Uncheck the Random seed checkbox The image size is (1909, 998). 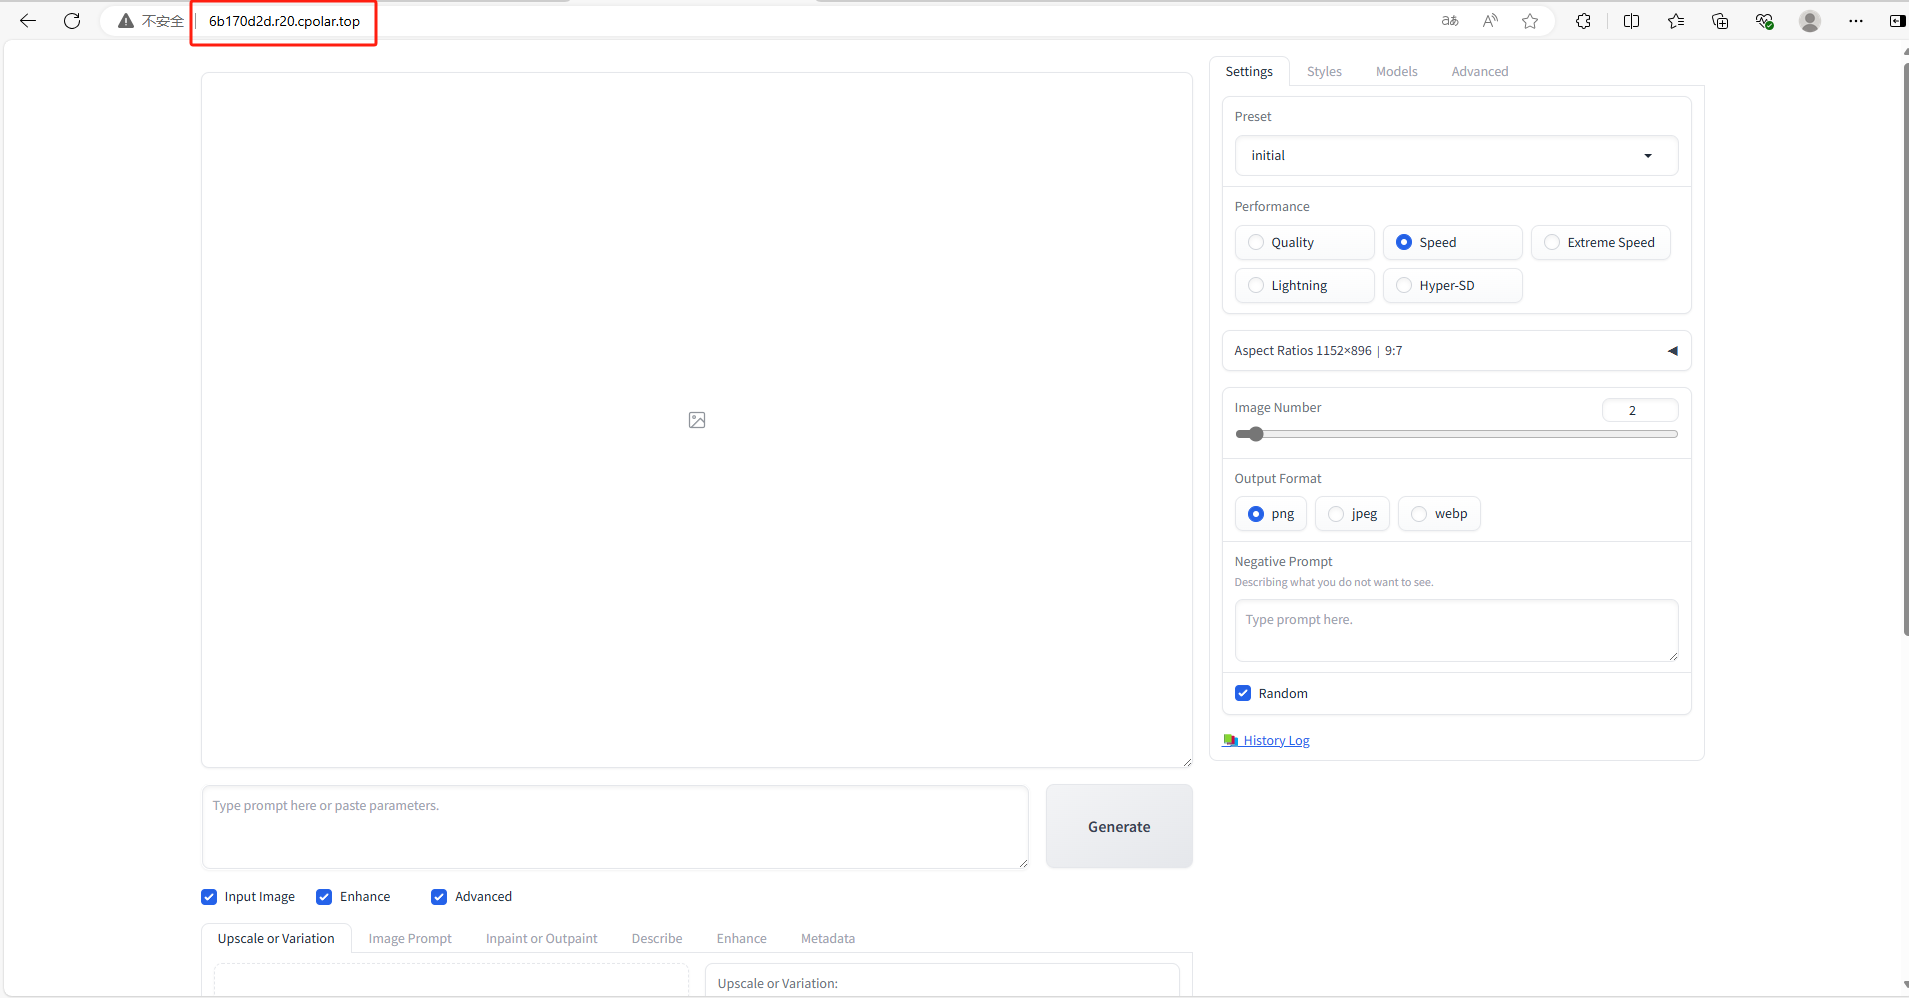tap(1243, 694)
